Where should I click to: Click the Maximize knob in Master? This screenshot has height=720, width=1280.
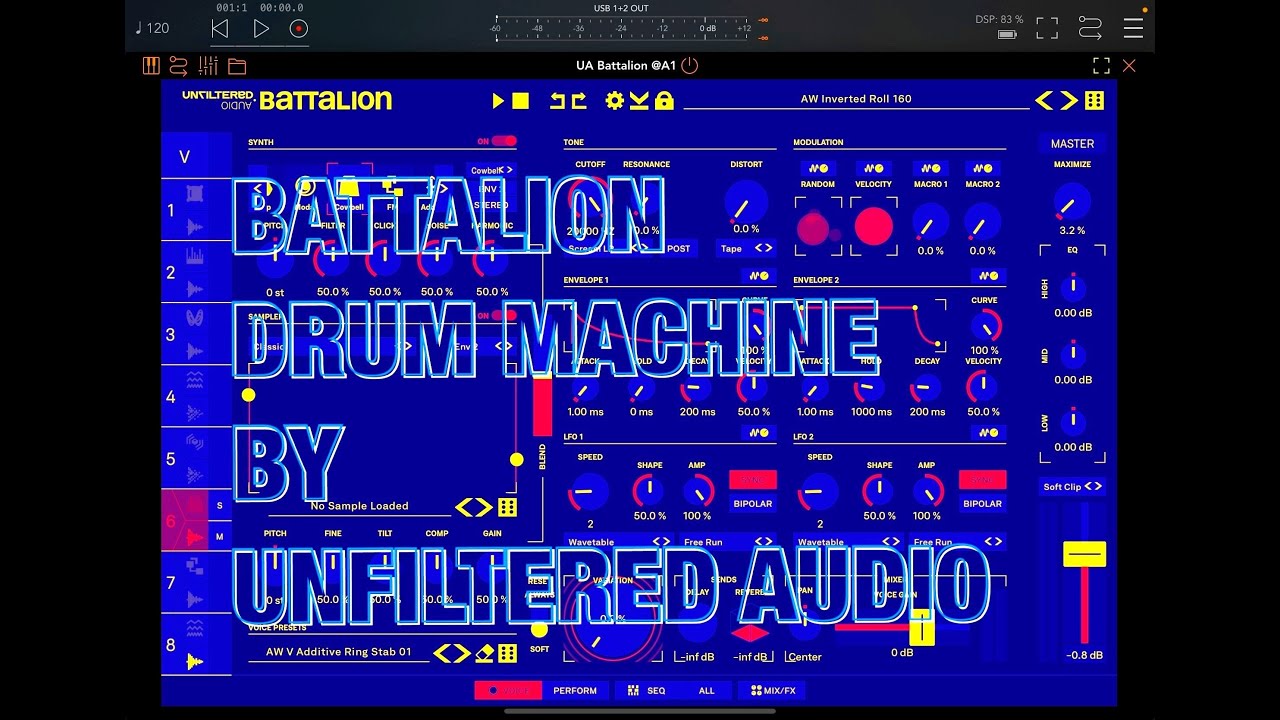(x=1071, y=202)
